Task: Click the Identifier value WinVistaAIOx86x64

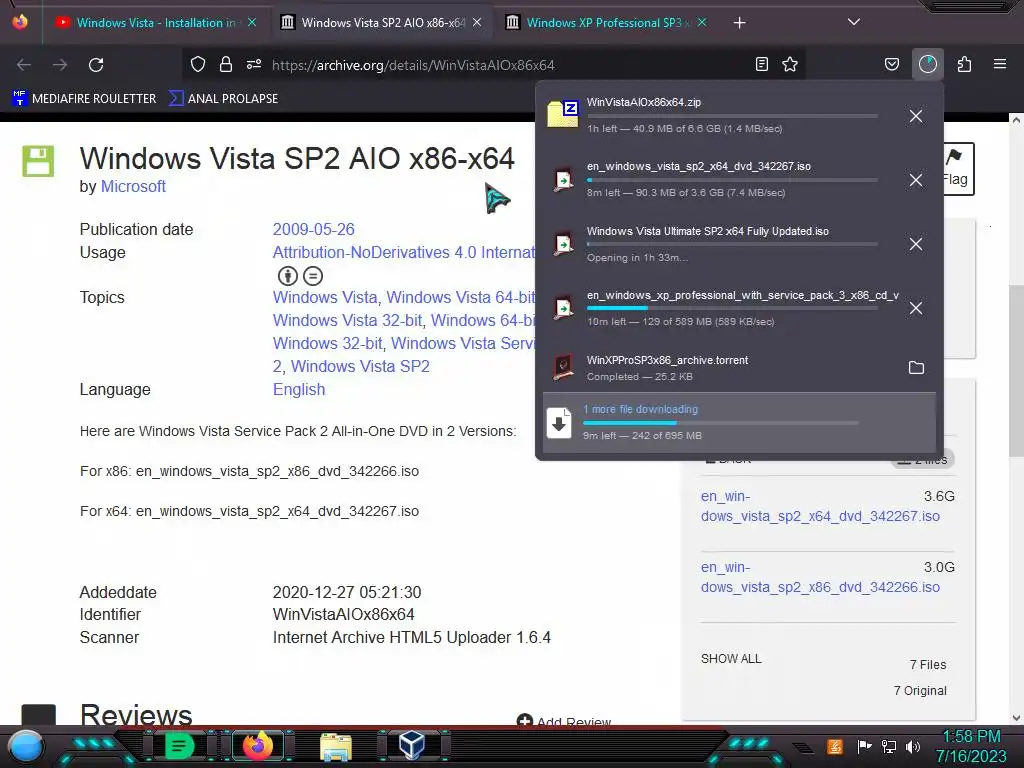Action: [x=344, y=615]
